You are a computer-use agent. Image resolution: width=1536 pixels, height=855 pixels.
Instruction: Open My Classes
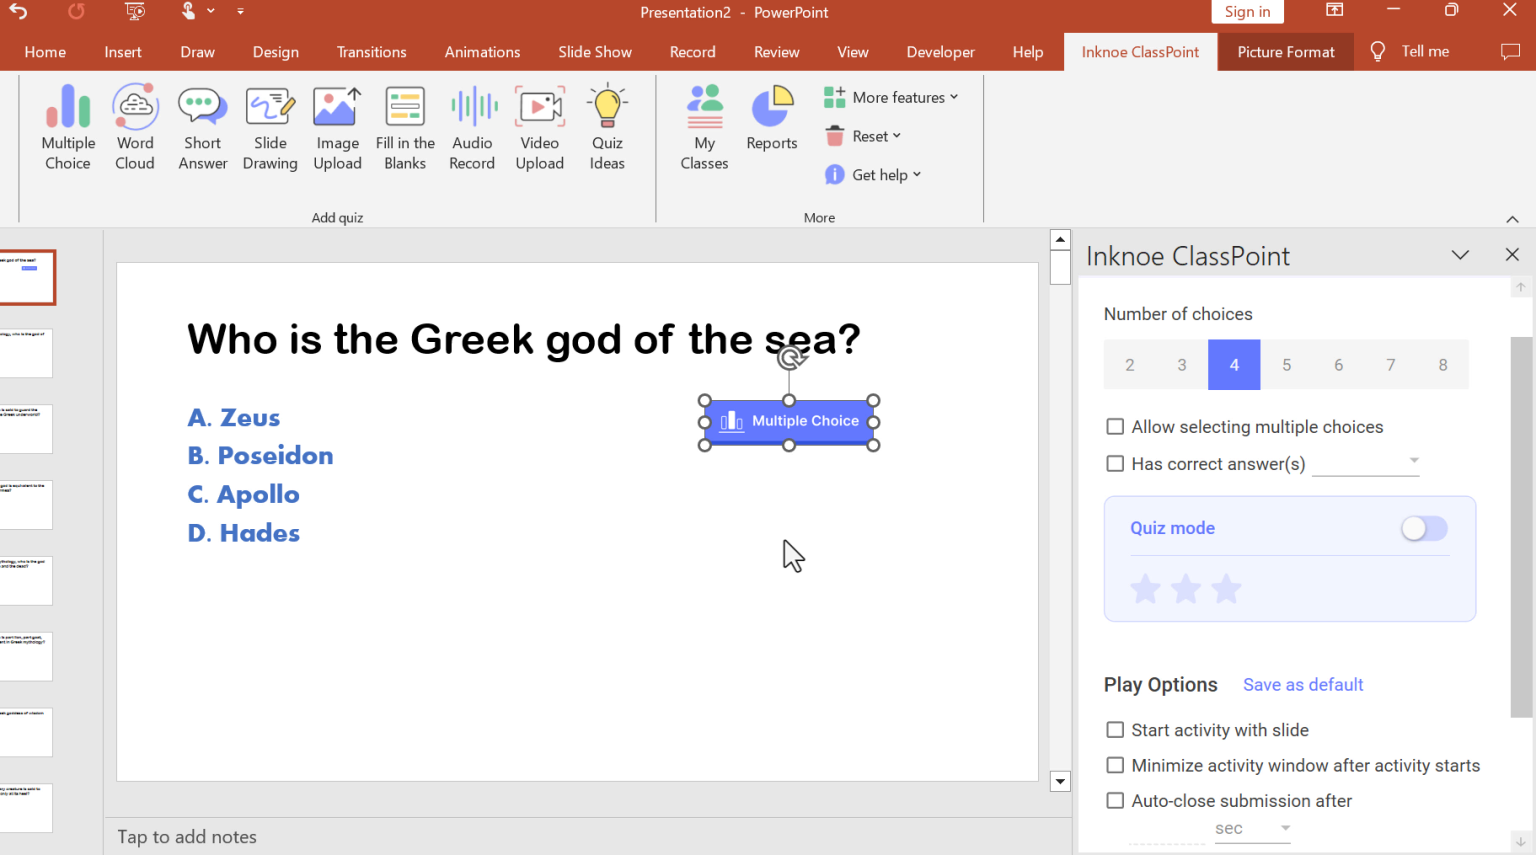click(704, 125)
